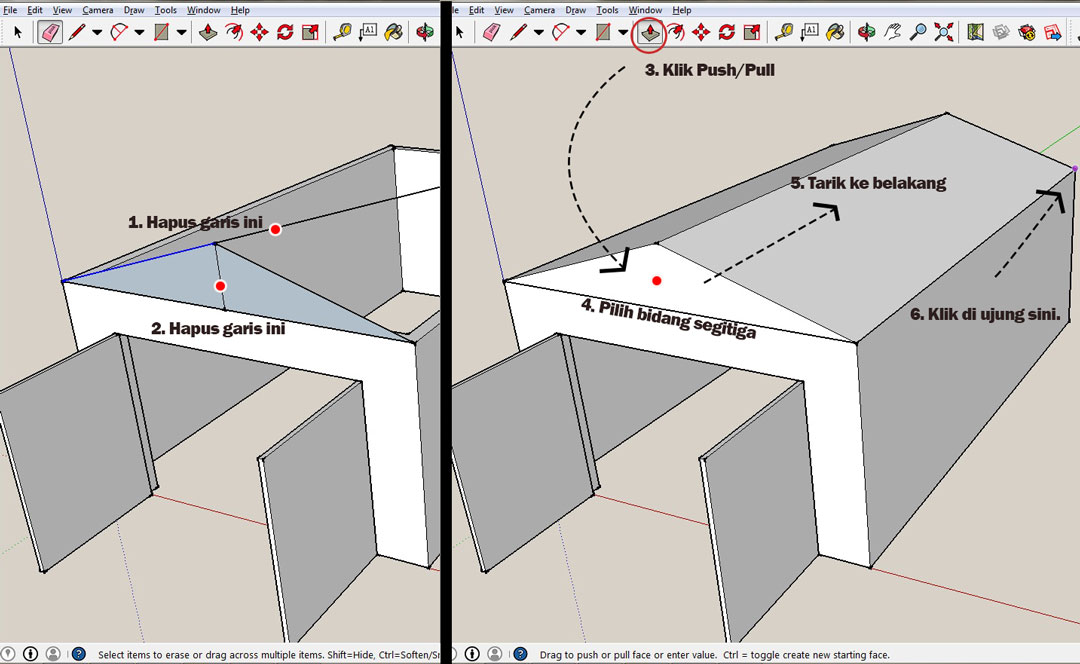Click the sign-in profile icon in left status bar
1080x664 pixels.
point(53,654)
